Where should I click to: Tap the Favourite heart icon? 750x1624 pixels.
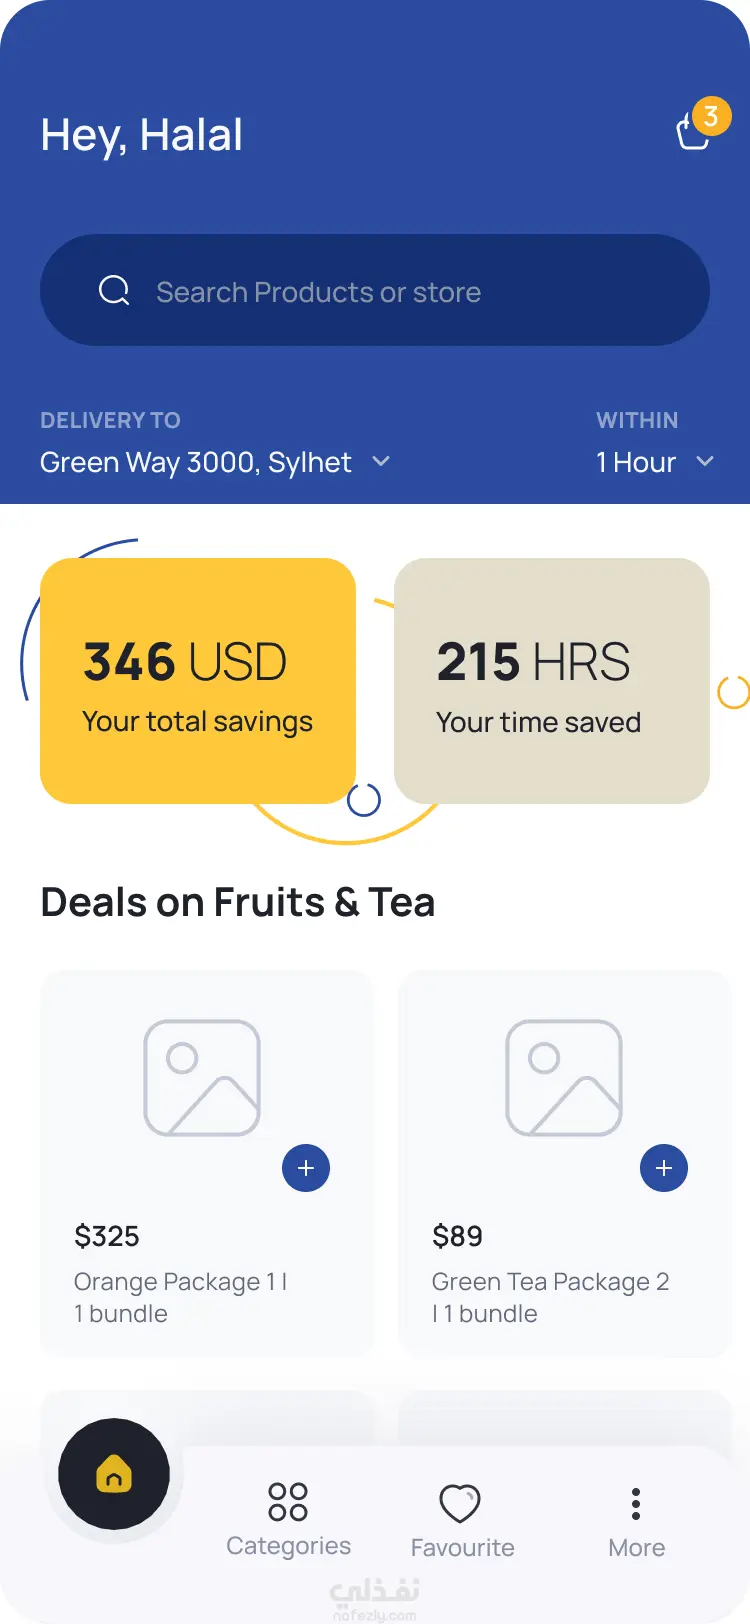(x=460, y=1503)
